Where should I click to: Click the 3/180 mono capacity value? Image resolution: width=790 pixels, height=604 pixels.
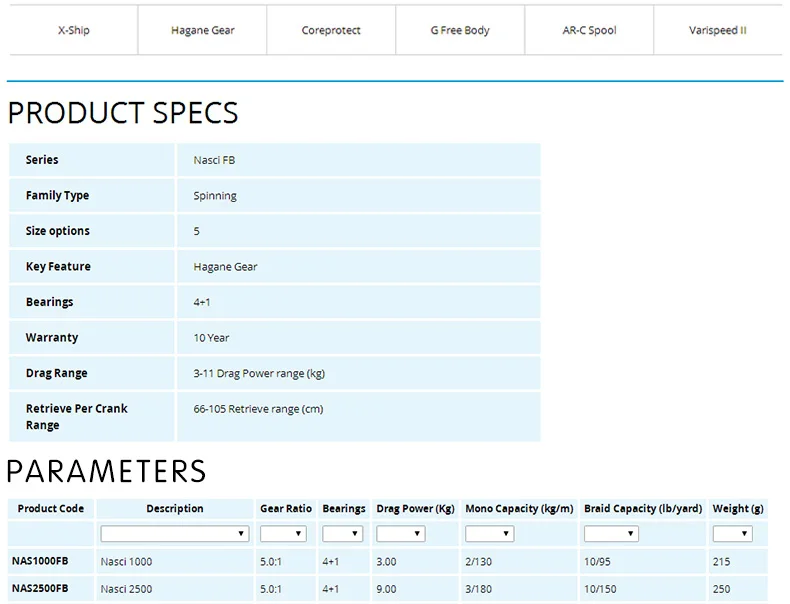478,589
